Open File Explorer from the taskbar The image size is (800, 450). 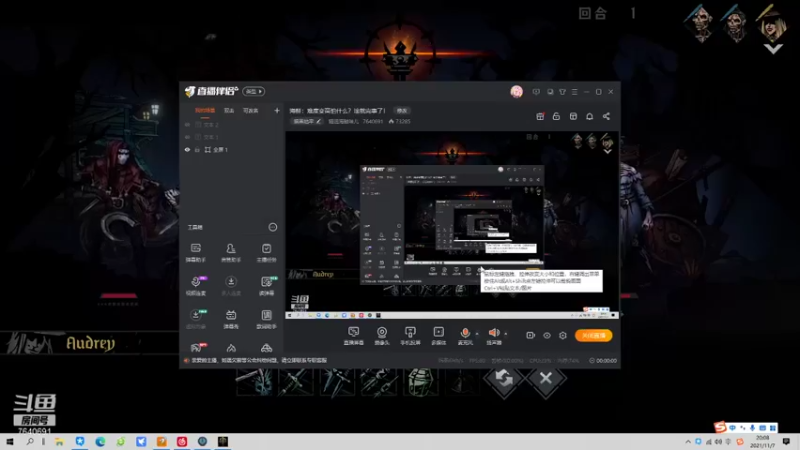pyautogui.click(x=59, y=442)
